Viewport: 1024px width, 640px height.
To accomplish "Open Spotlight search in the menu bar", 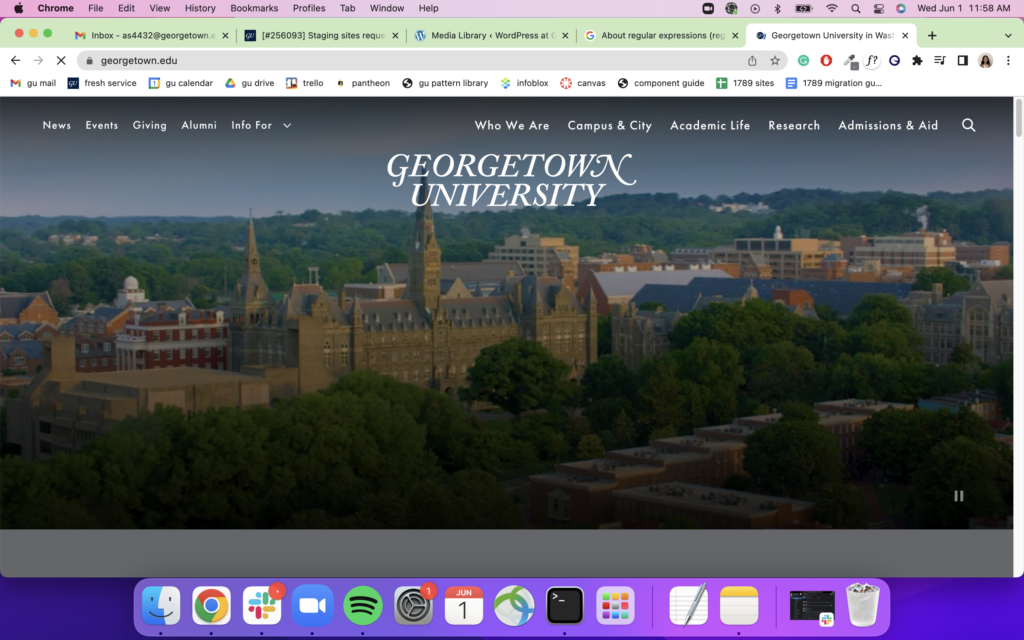I will (x=856, y=8).
